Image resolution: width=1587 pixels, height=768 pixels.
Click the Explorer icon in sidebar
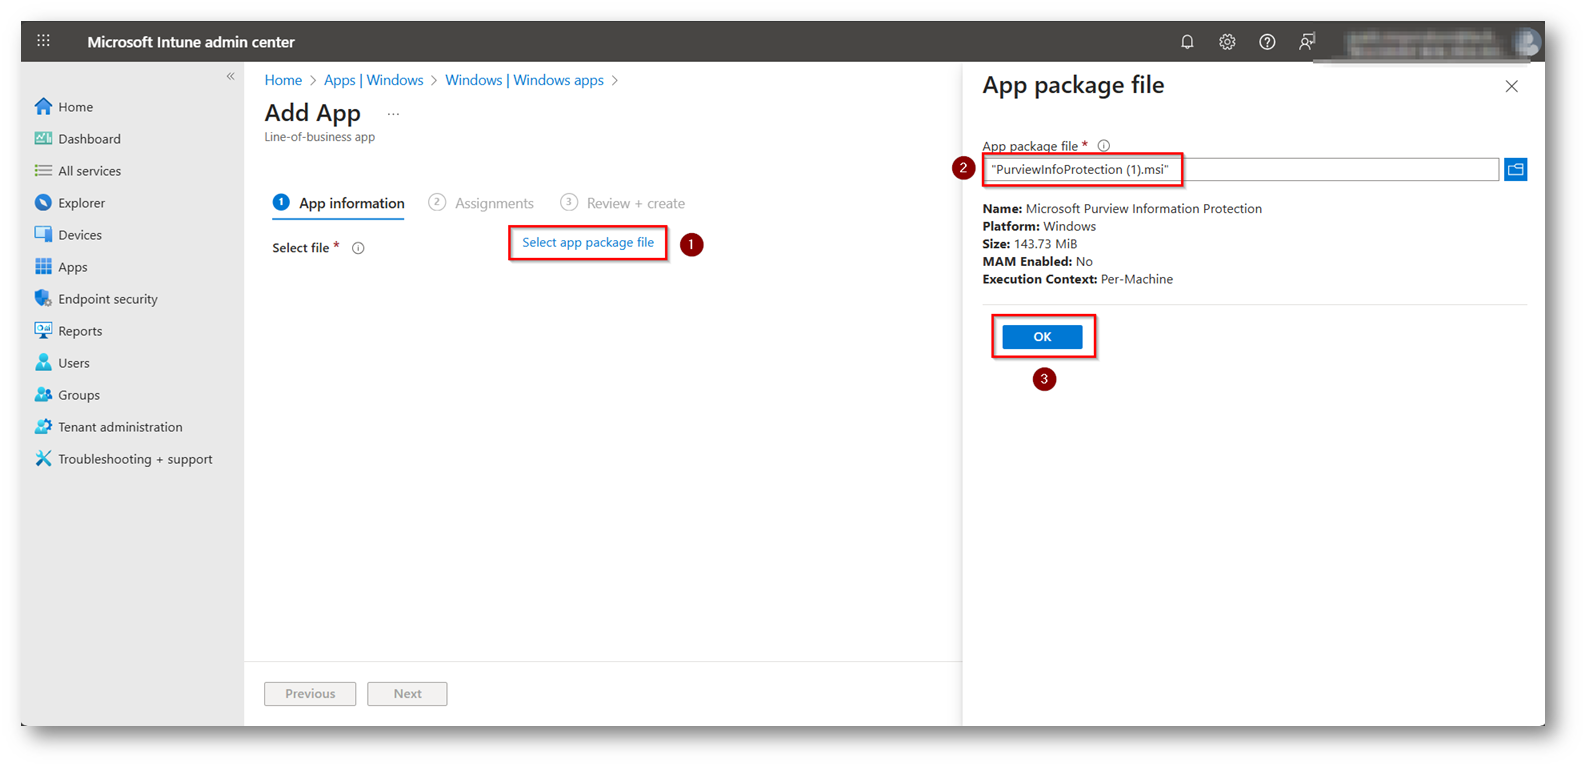[x=43, y=202]
